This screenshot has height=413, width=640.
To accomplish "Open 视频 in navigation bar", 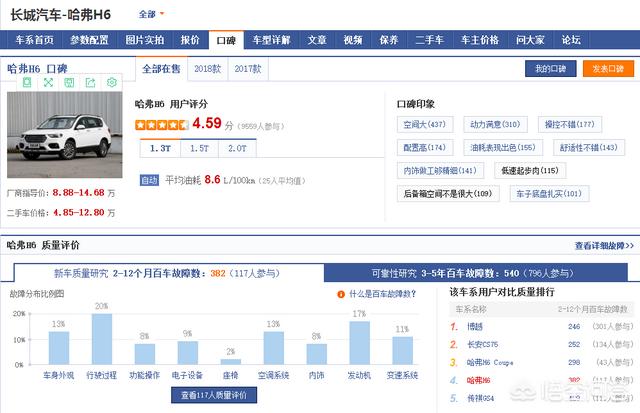I will point(353,40).
